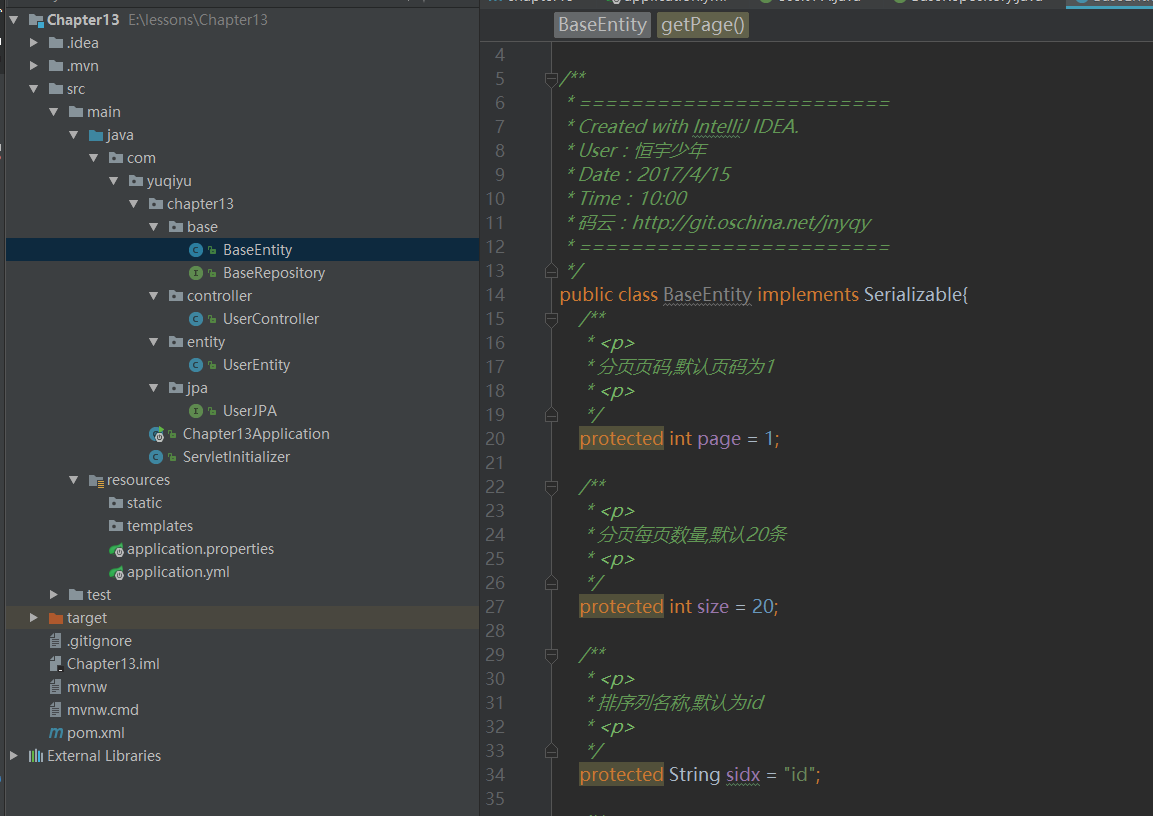Click the fold end marker at line 13
Image resolution: width=1153 pixels, height=816 pixels.
point(551,271)
